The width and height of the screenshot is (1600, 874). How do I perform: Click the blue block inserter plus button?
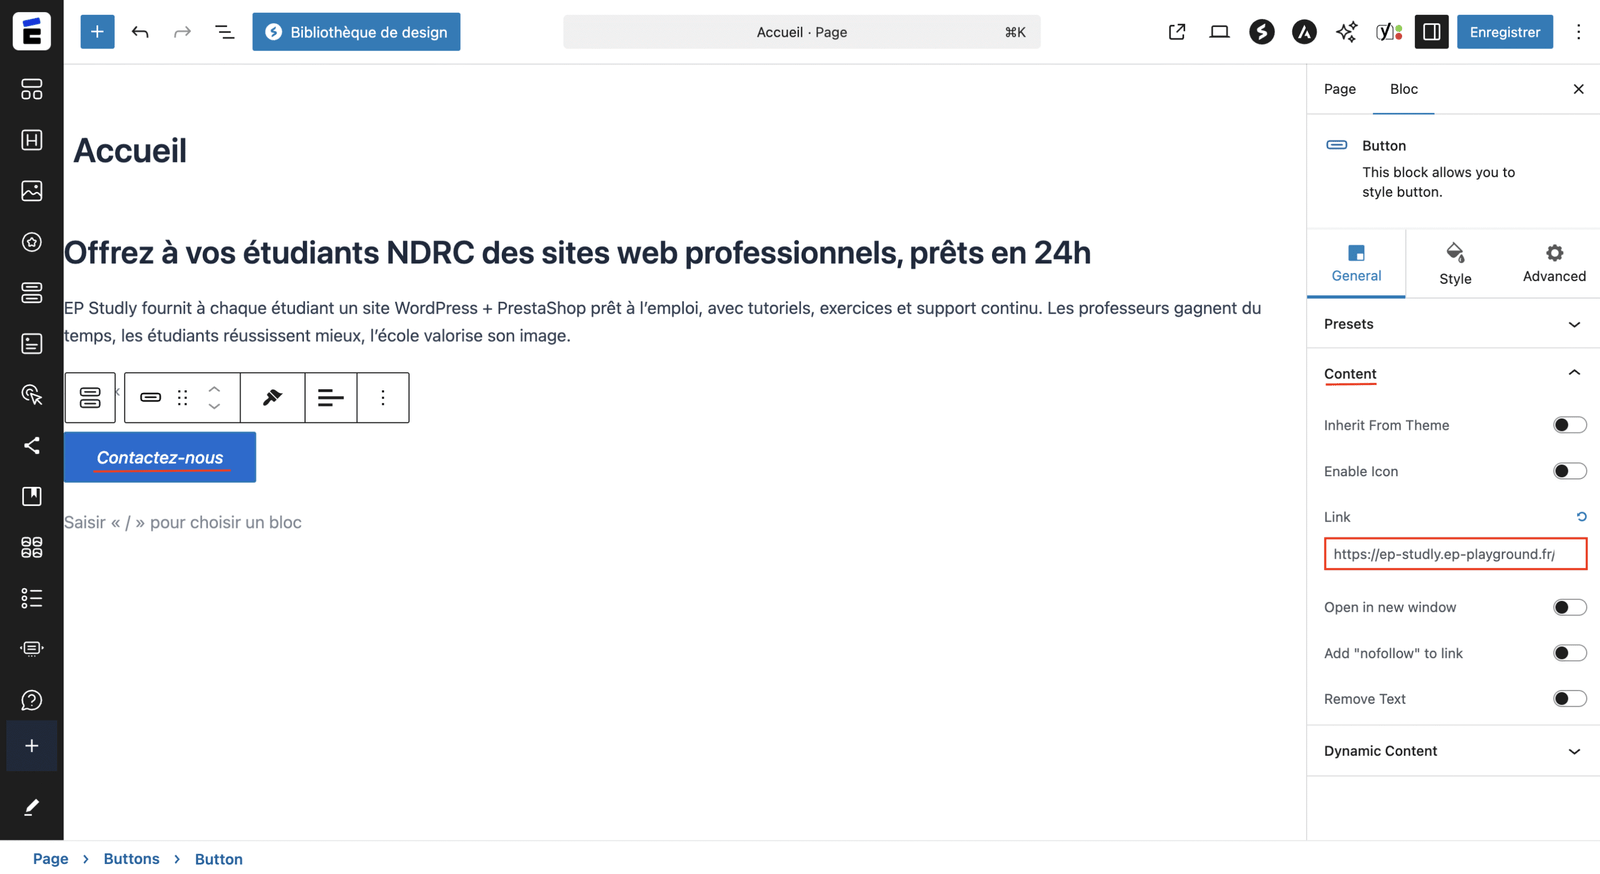[x=97, y=32]
